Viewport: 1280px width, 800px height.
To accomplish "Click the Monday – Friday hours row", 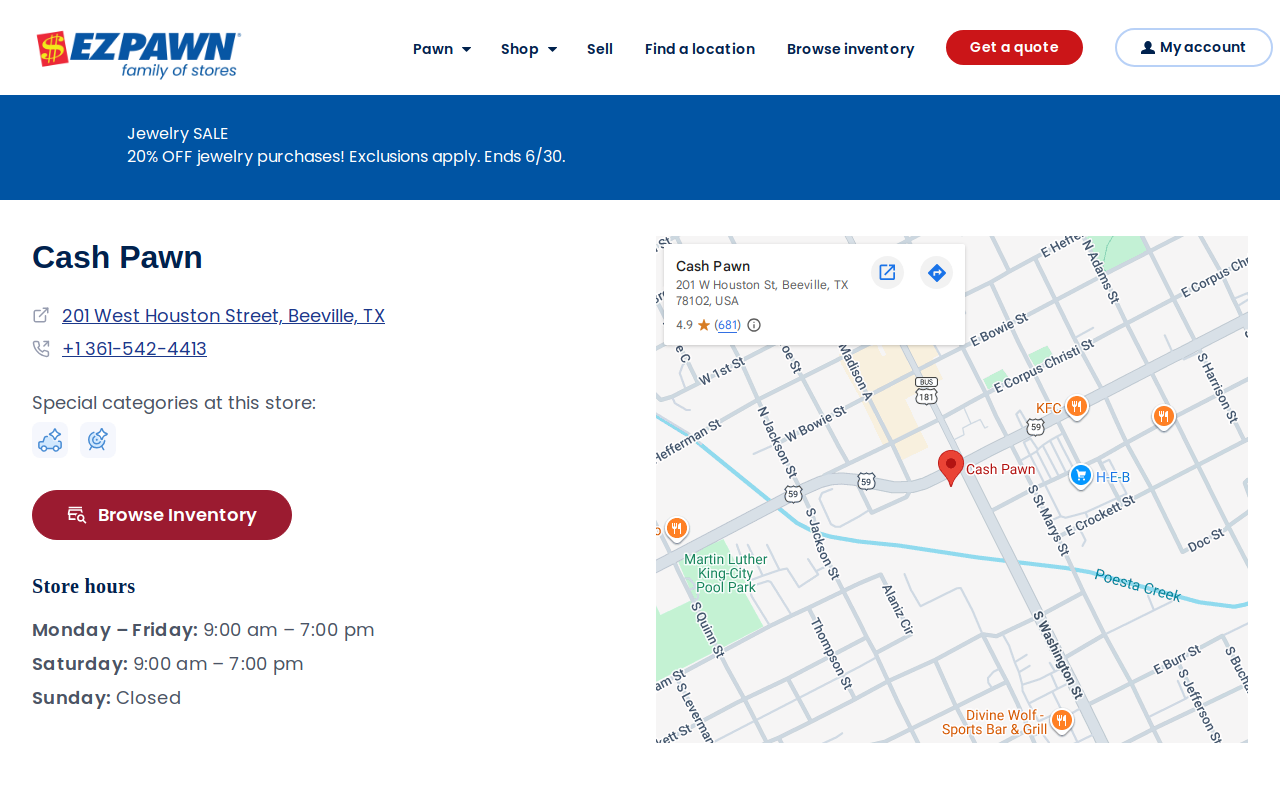I will pyautogui.click(x=203, y=630).
